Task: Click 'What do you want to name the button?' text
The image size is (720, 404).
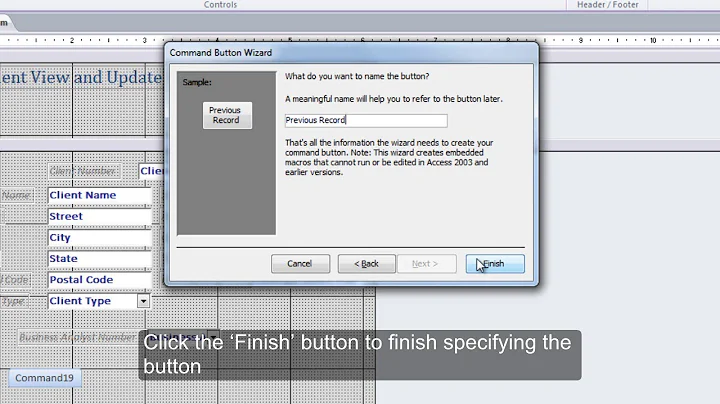Action: 357,76
